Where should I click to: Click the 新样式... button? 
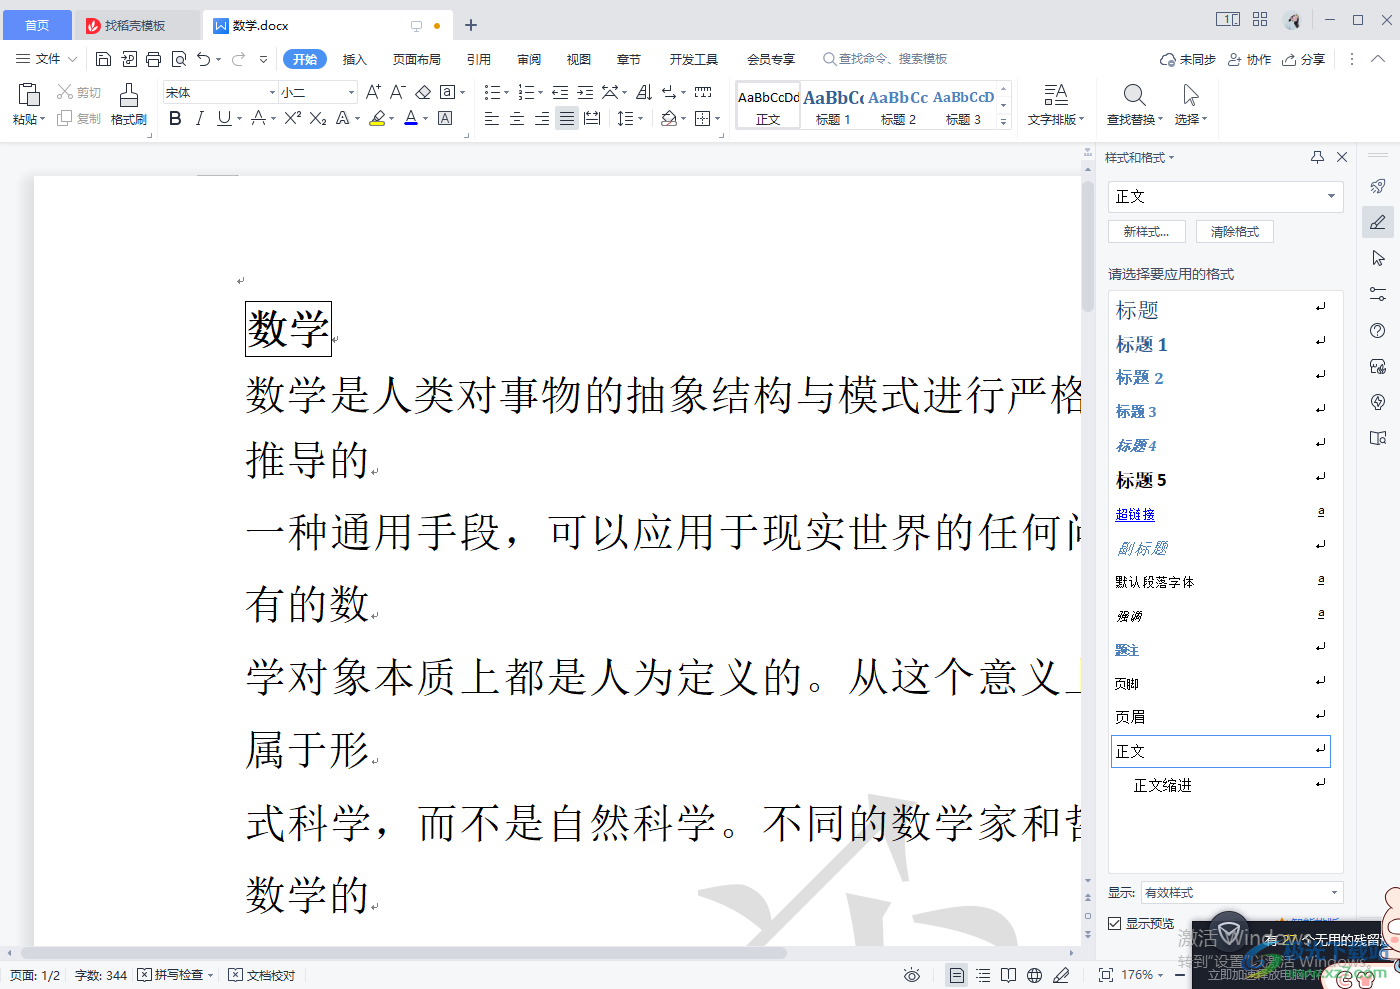click(x=1146, y=231)
